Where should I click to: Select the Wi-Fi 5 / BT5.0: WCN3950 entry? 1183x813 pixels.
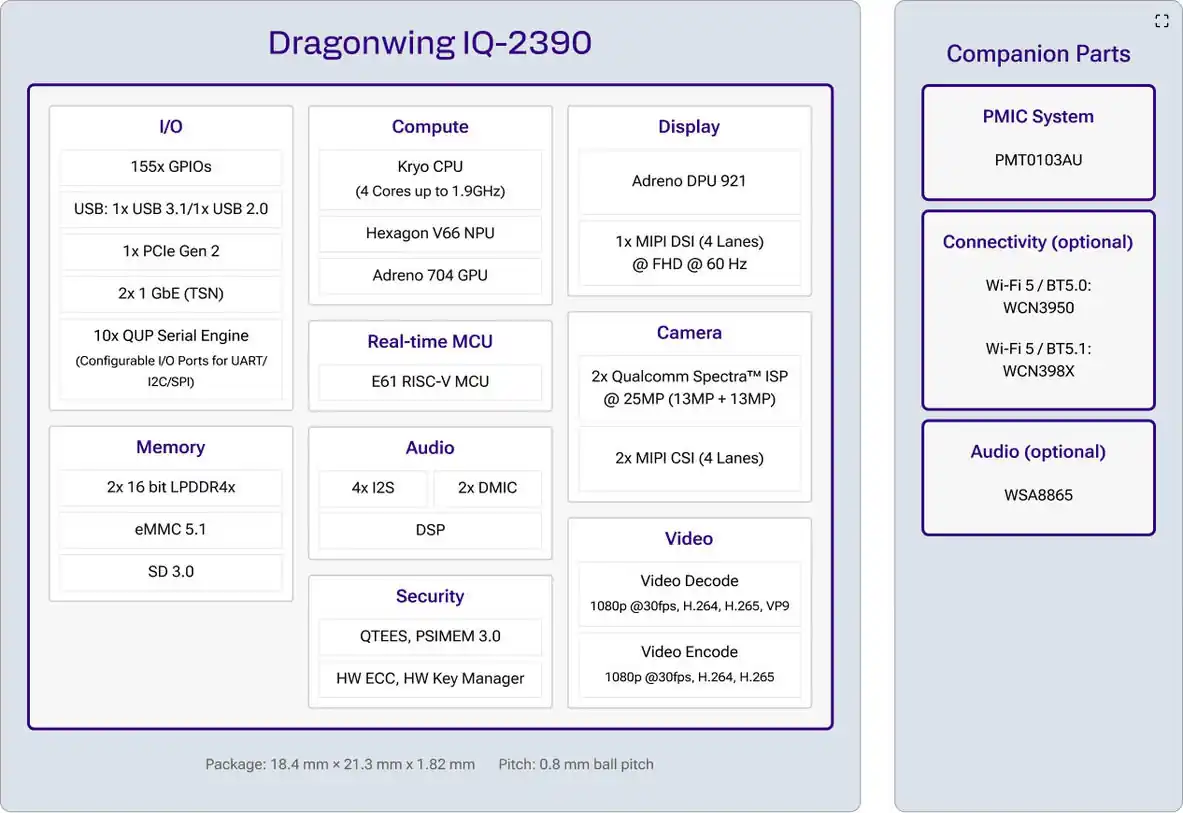pos(1038,296)
